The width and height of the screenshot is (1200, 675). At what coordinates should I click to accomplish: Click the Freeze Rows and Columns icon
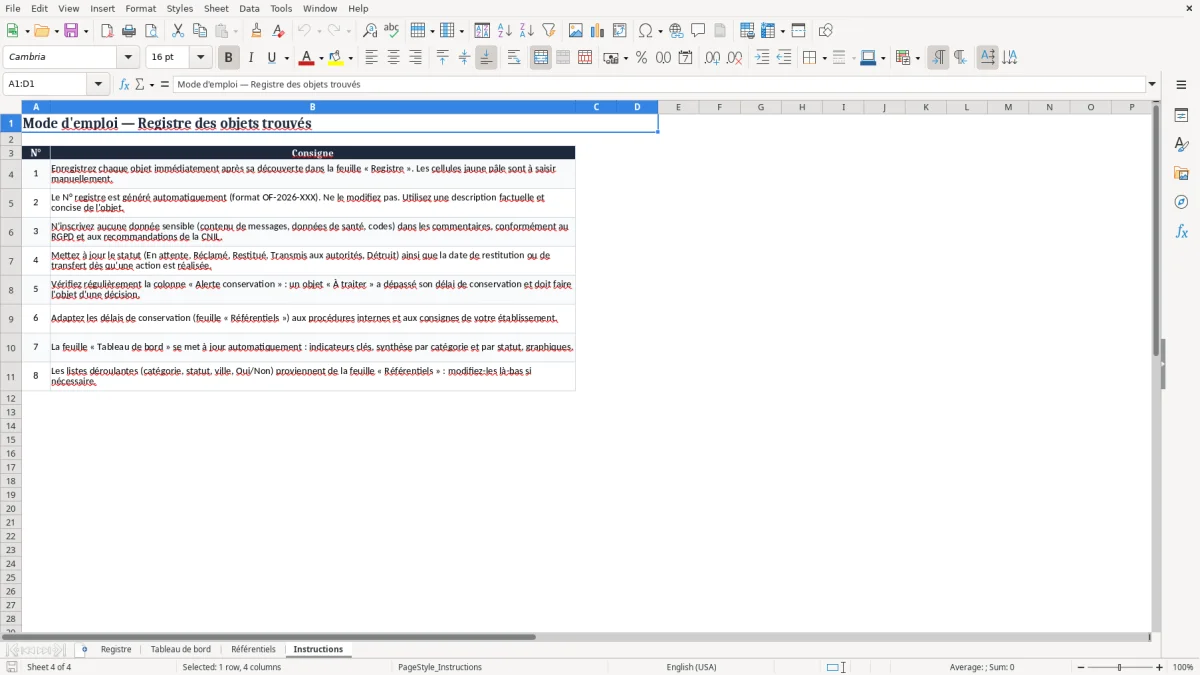(x=770, y=31)
